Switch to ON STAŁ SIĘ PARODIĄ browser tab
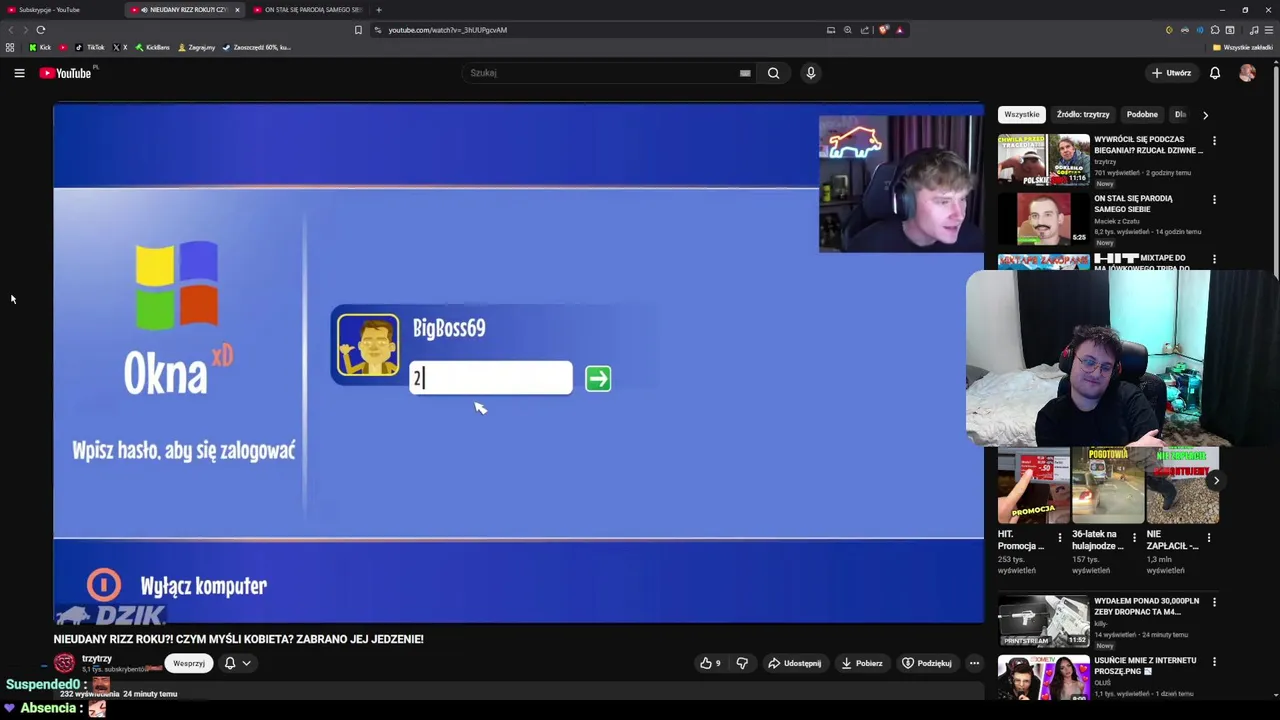Viewport: 1280px width, 720px height. point(308,10)
